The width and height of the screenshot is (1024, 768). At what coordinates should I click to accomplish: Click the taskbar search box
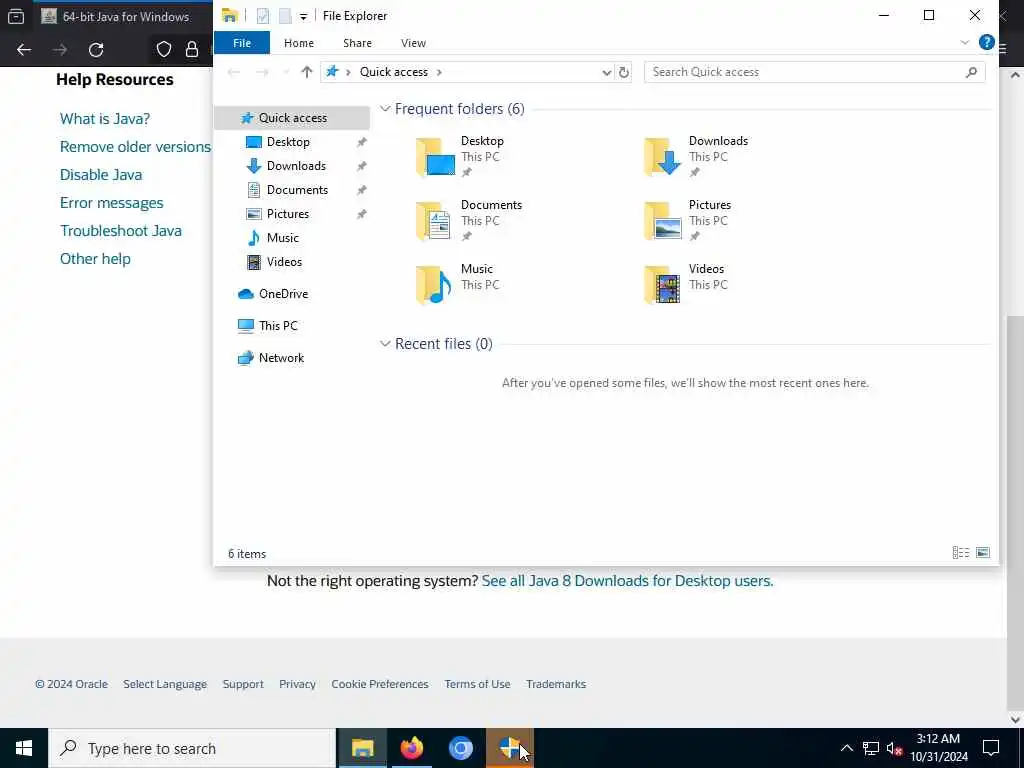(x=192, y=748)
